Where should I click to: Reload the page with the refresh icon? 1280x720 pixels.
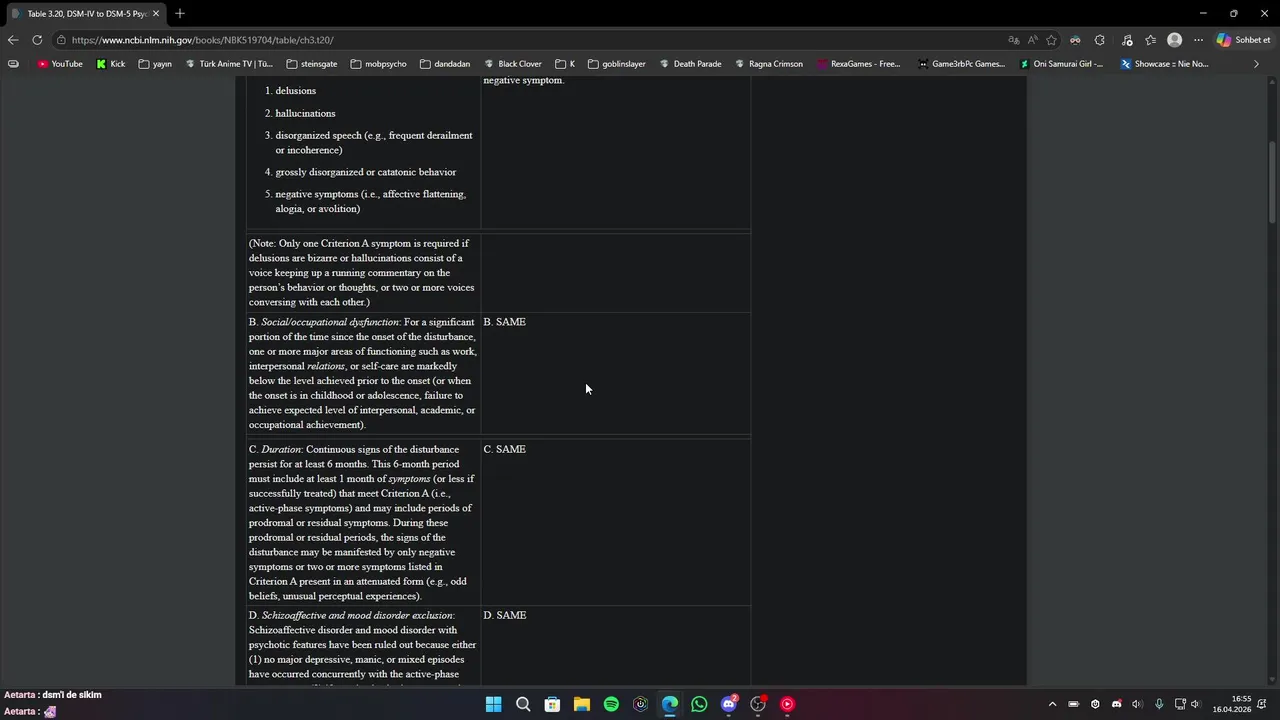[x=37, y=40]
